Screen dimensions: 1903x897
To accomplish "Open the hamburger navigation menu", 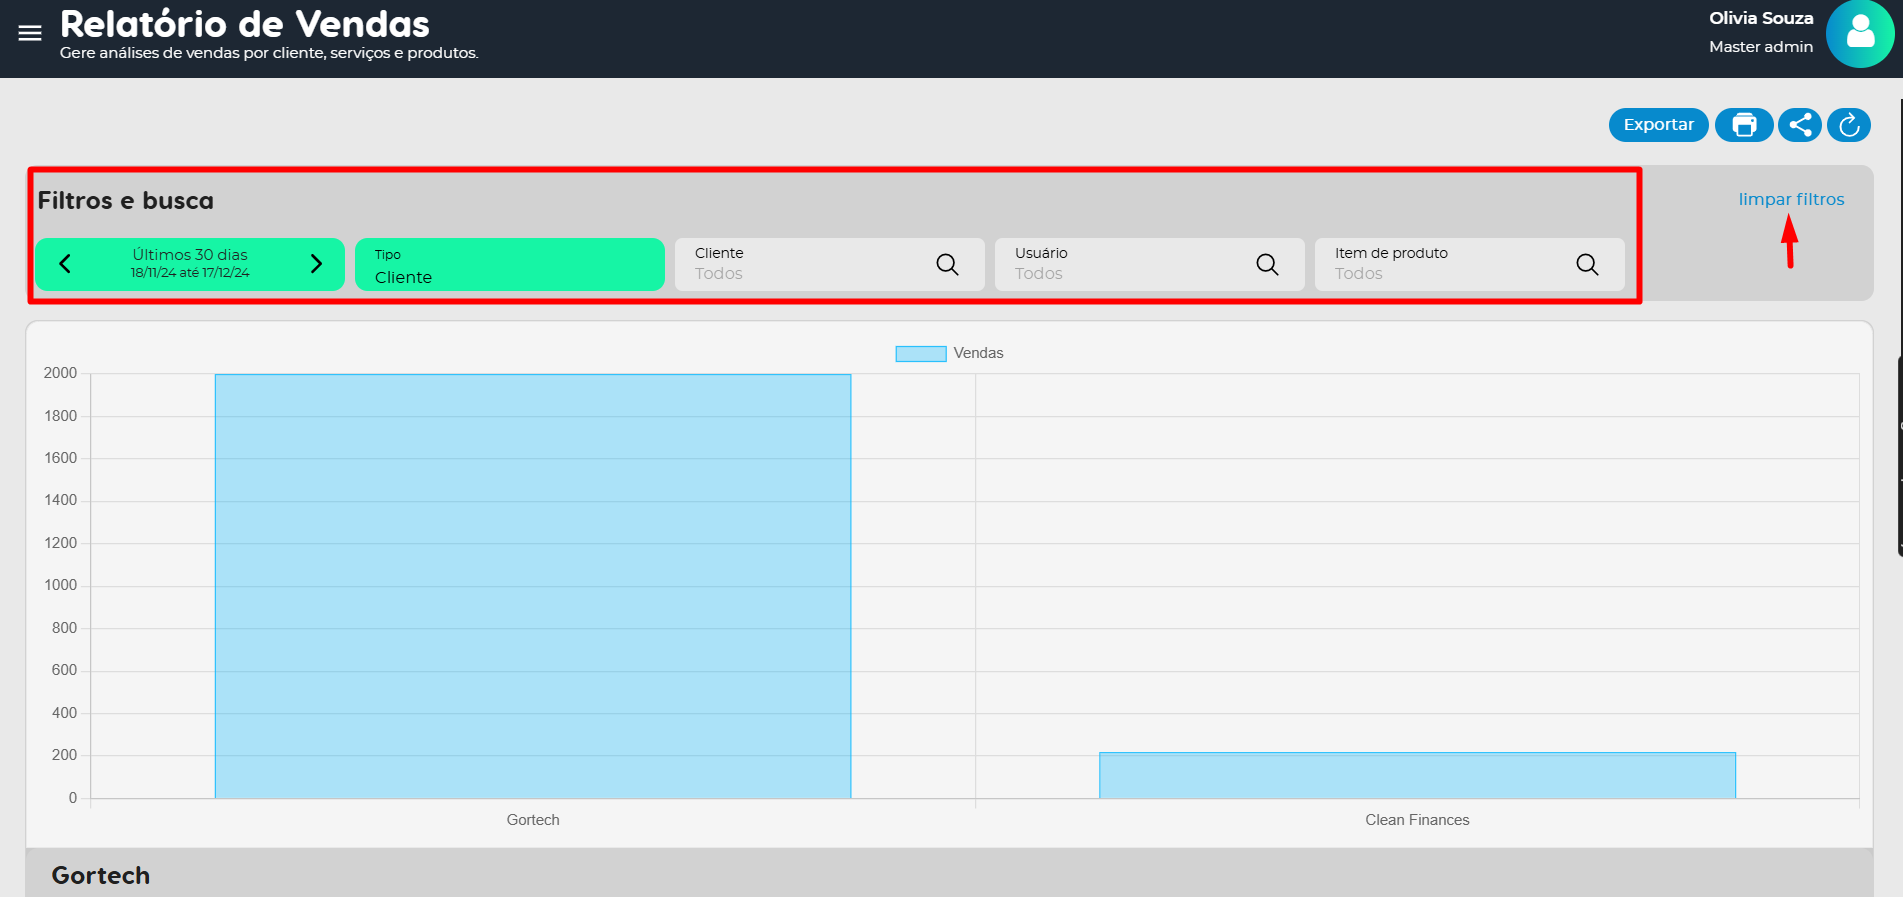I will (30, 33).
